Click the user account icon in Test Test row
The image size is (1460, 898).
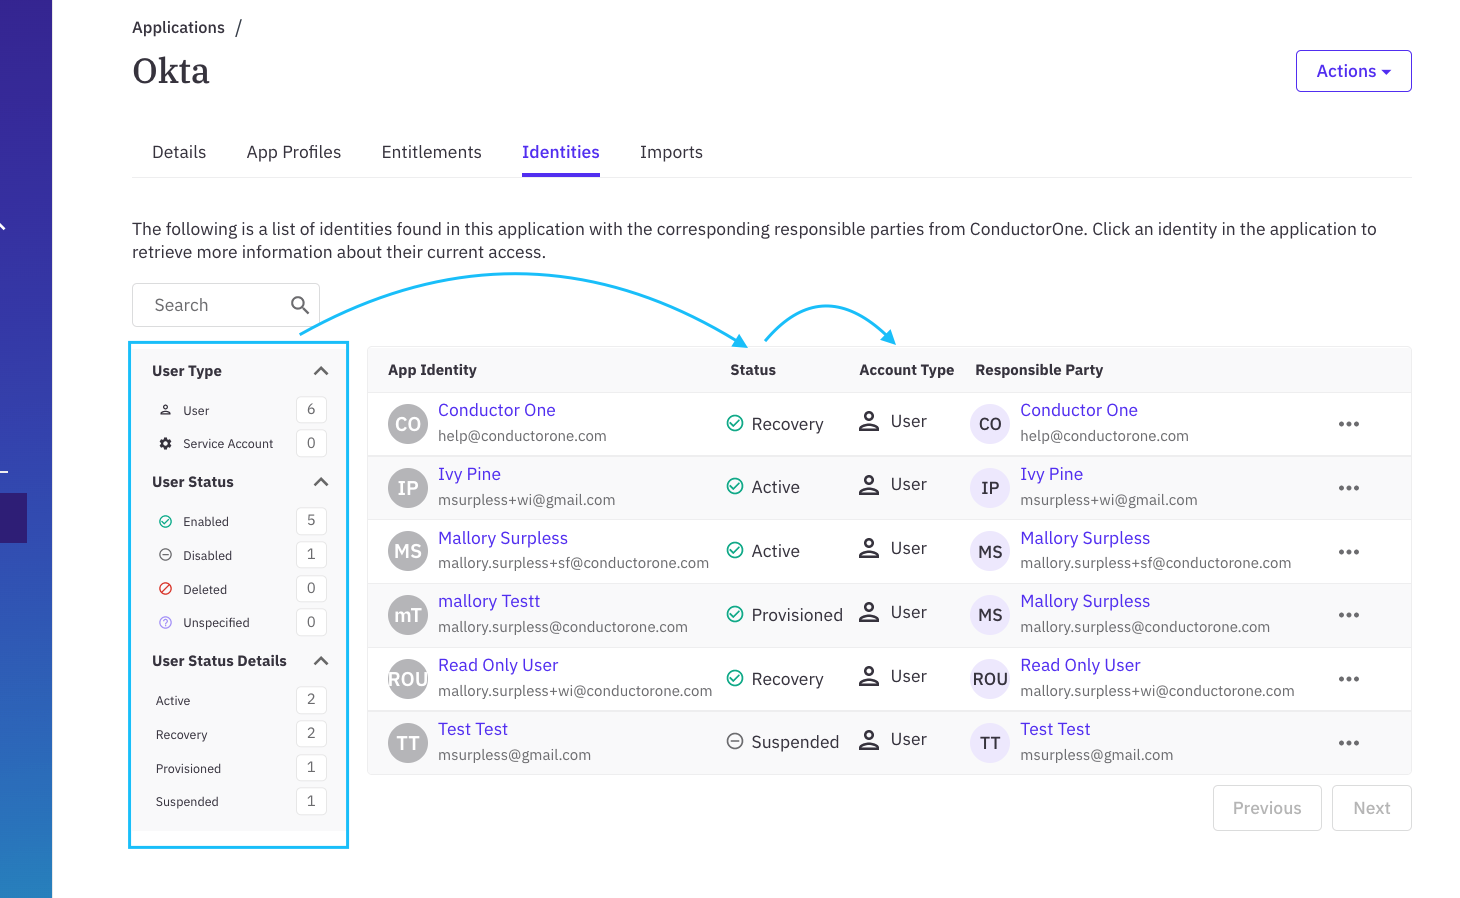pyautogui.click(x=869, y=739)
